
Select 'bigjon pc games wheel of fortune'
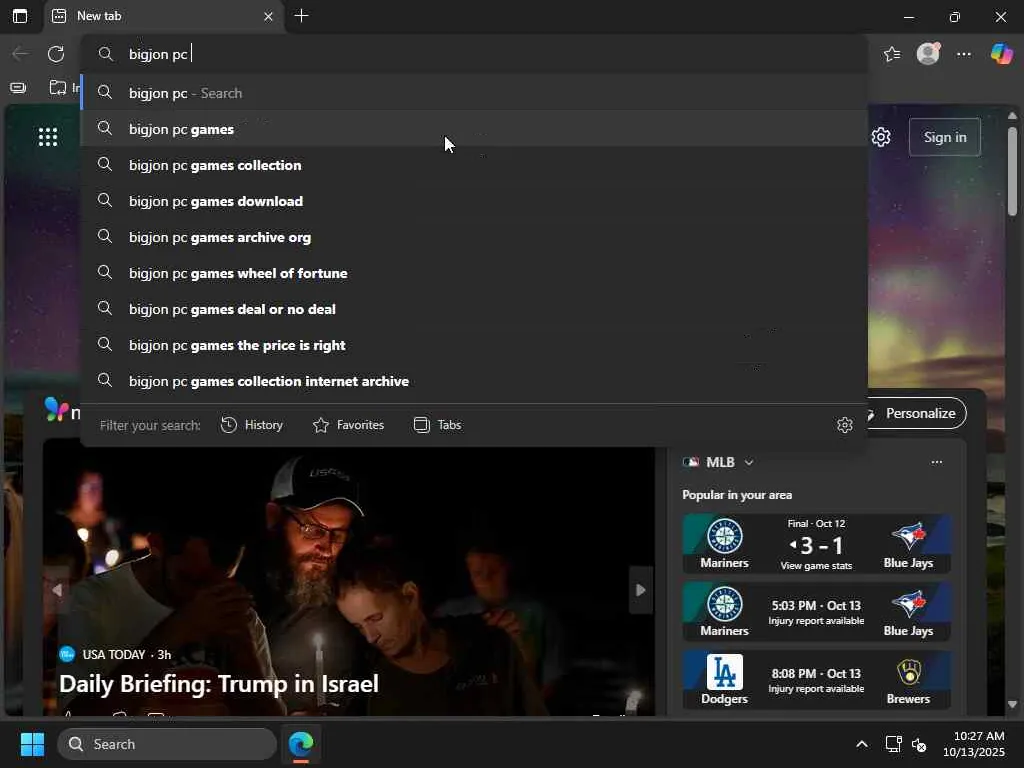474,272
